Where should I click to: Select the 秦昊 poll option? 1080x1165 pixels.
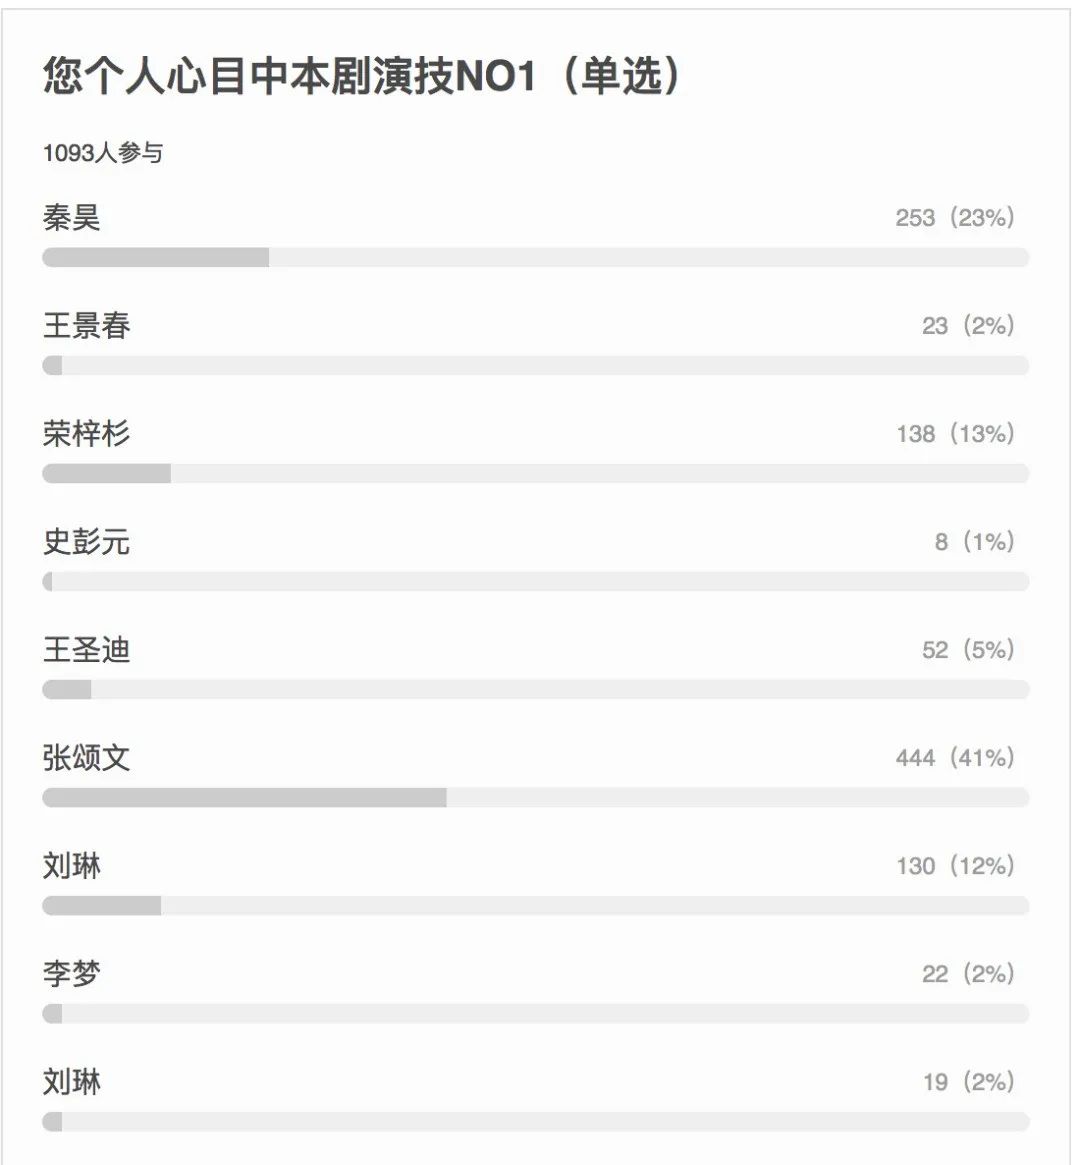coord(71,218)
